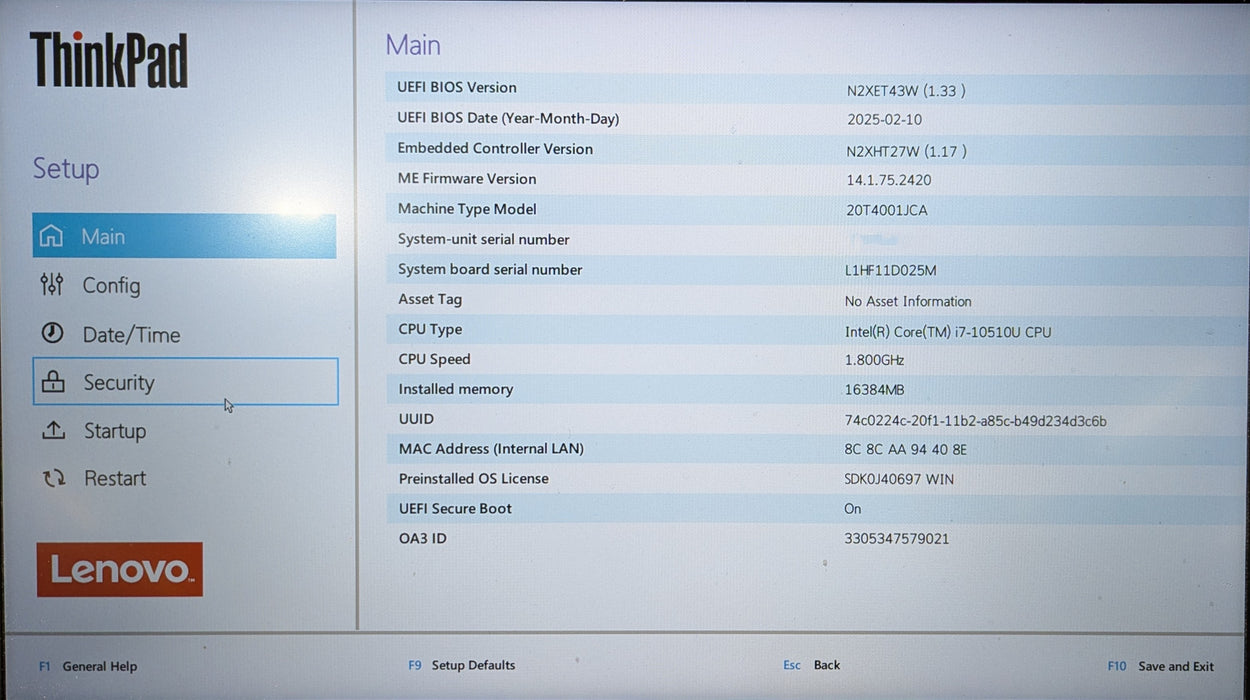
Task: Click F9 Setup Defaults
Action: click(462, 665)
